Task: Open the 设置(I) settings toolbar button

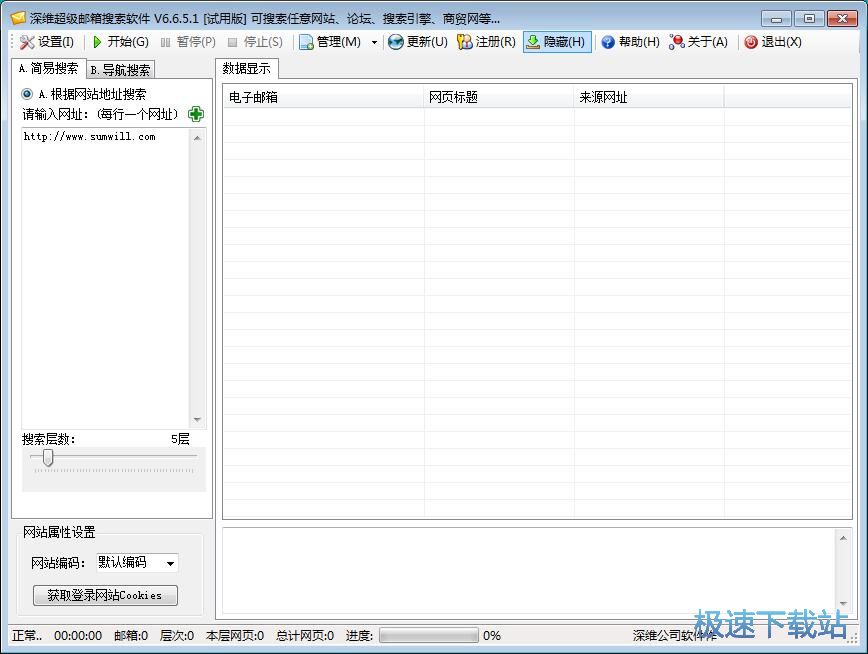Action: 47,42
